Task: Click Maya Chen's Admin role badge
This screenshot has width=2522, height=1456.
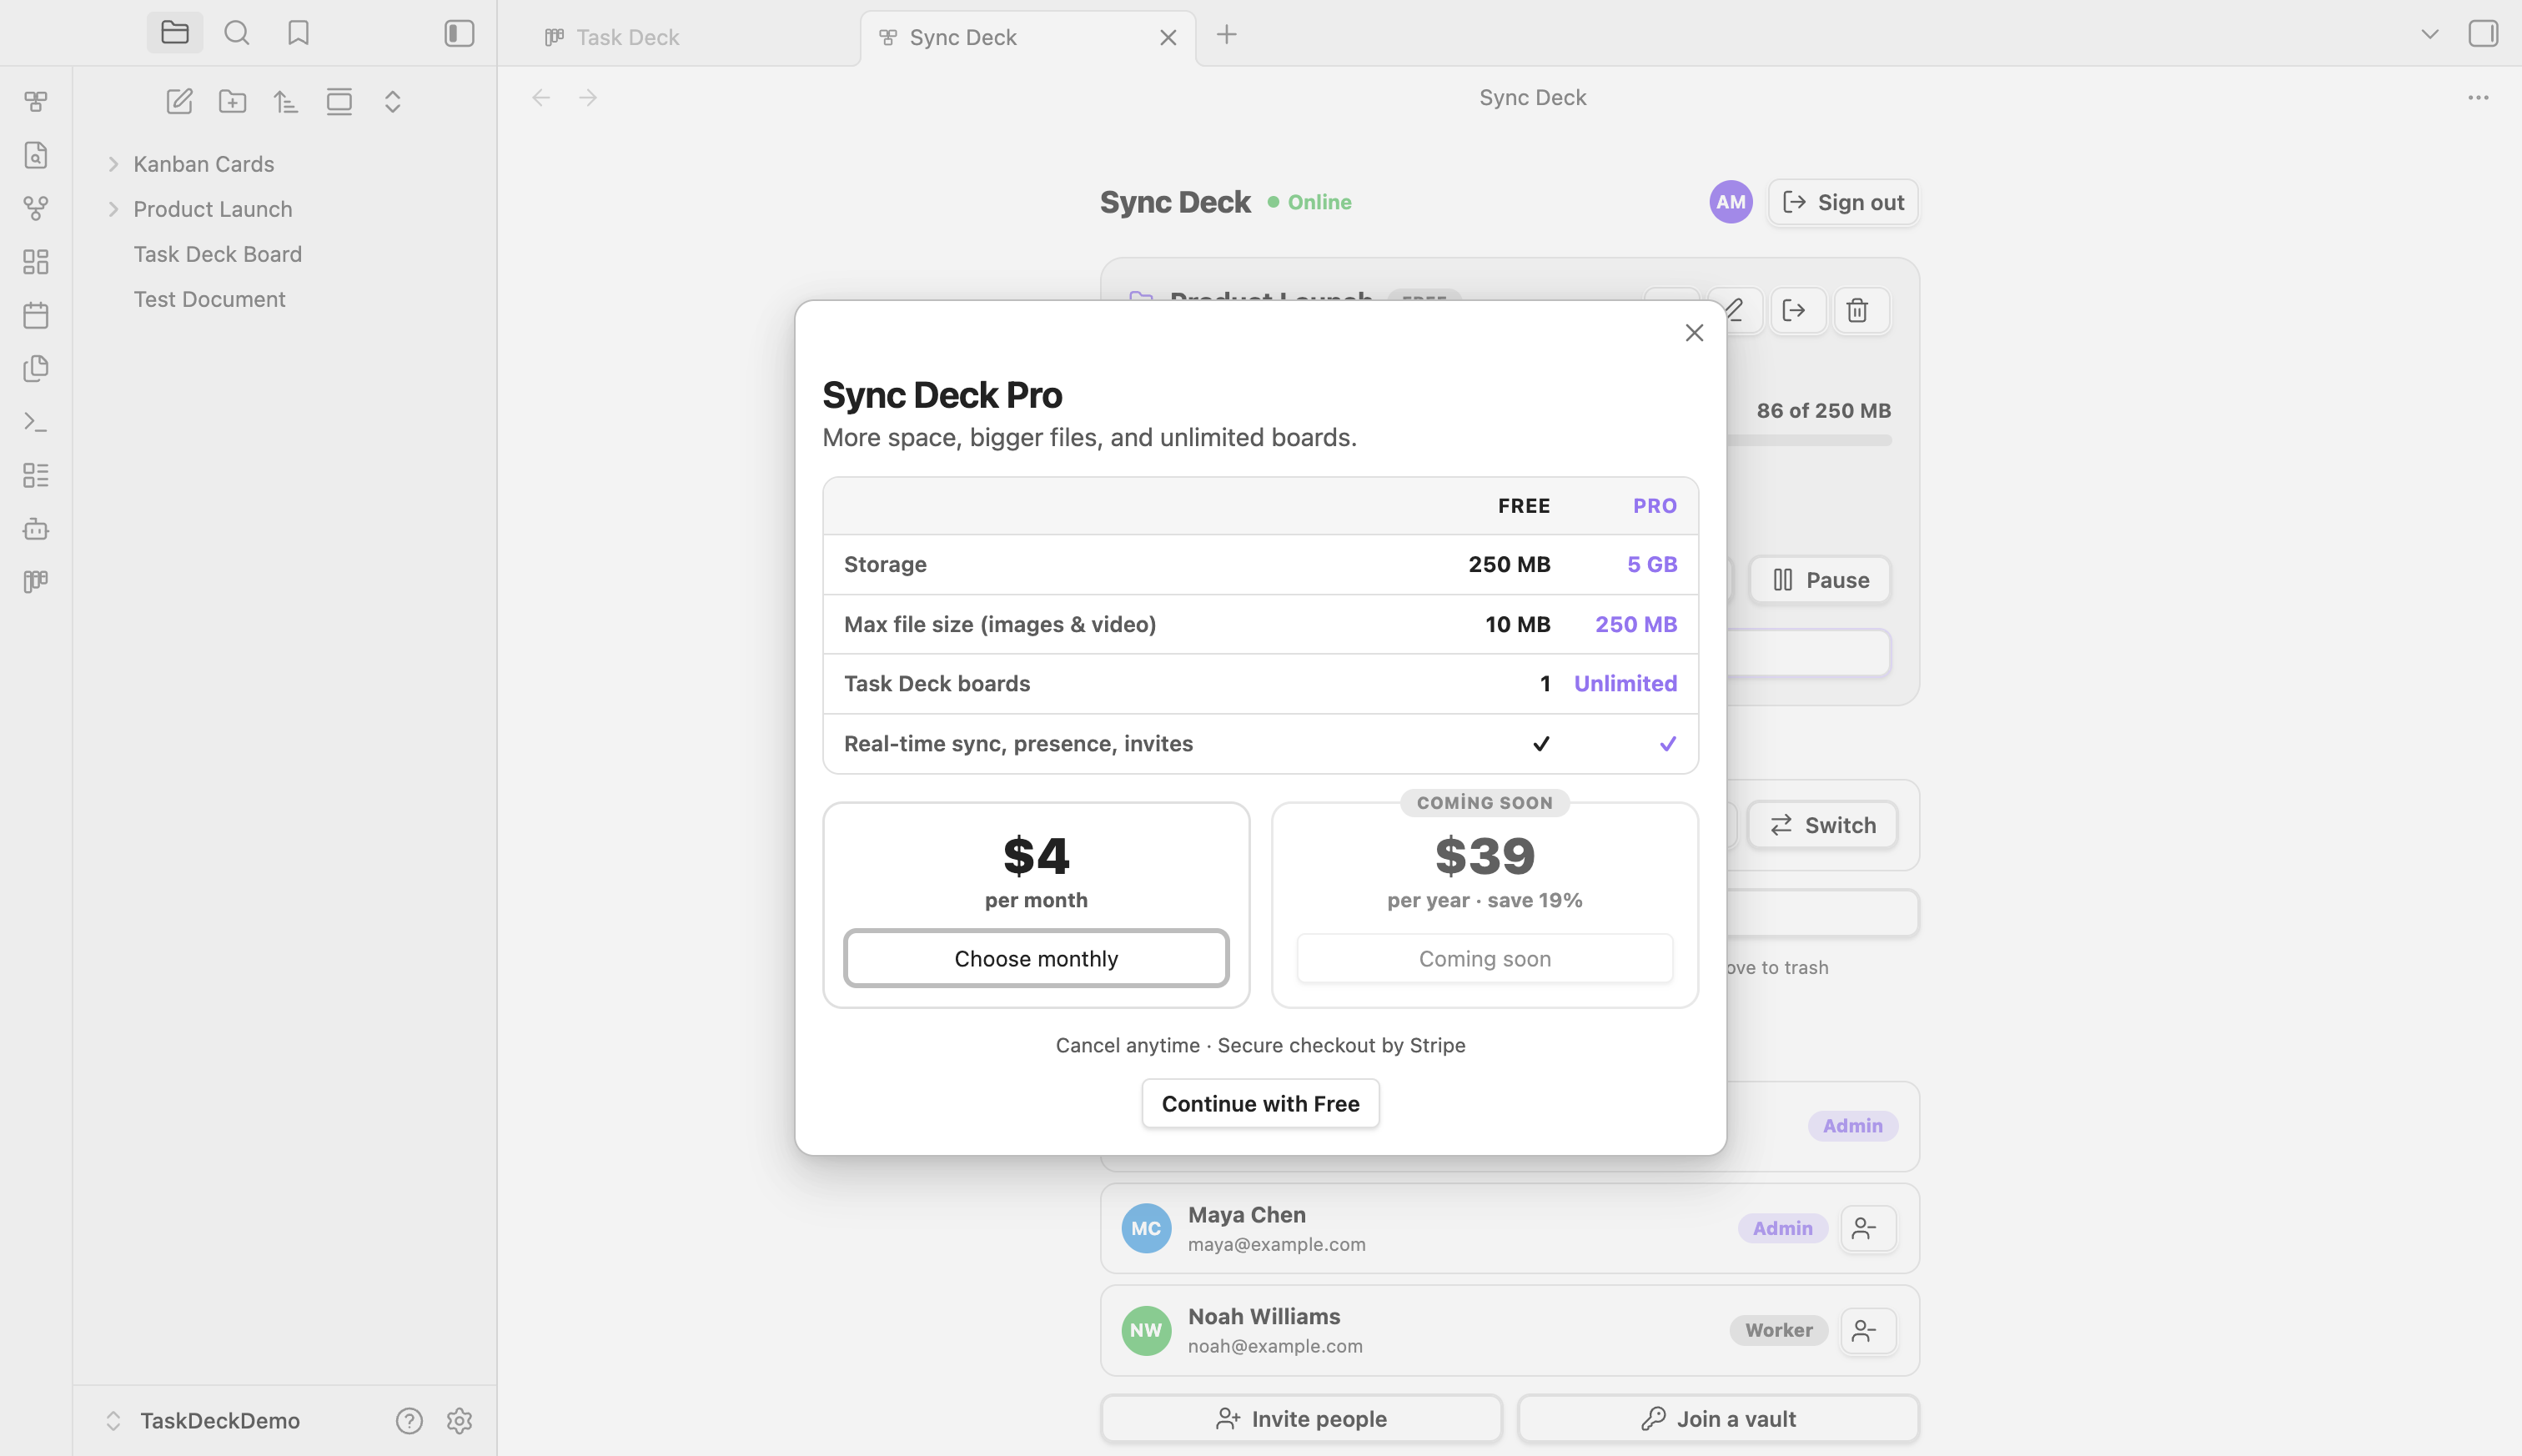Action: tap(1782, 1228)
